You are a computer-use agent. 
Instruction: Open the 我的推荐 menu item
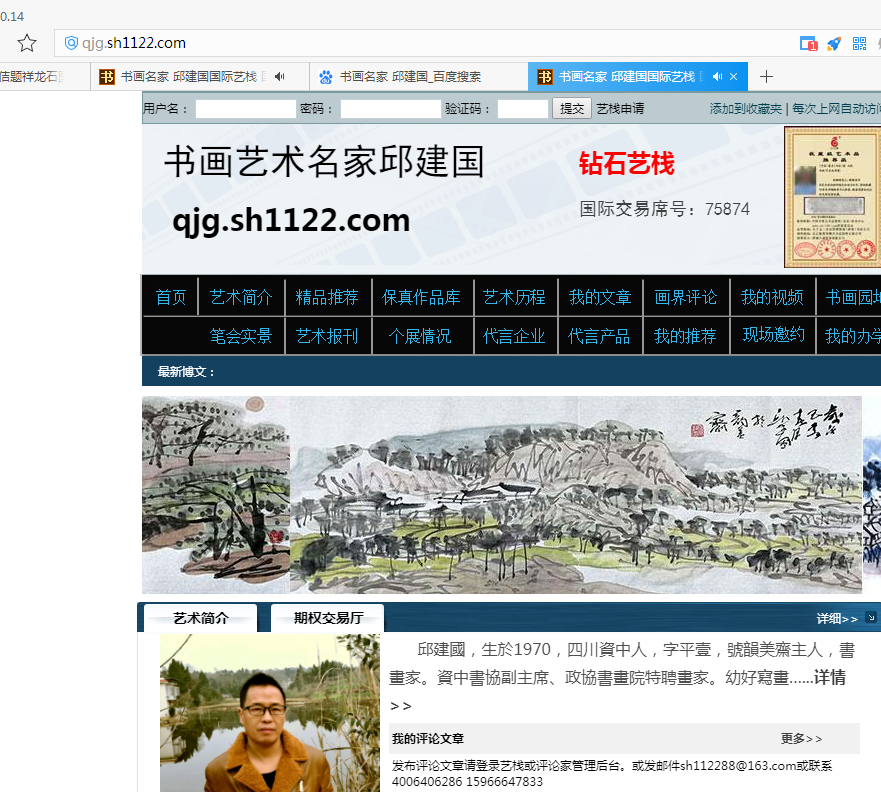tap(685, 336)
